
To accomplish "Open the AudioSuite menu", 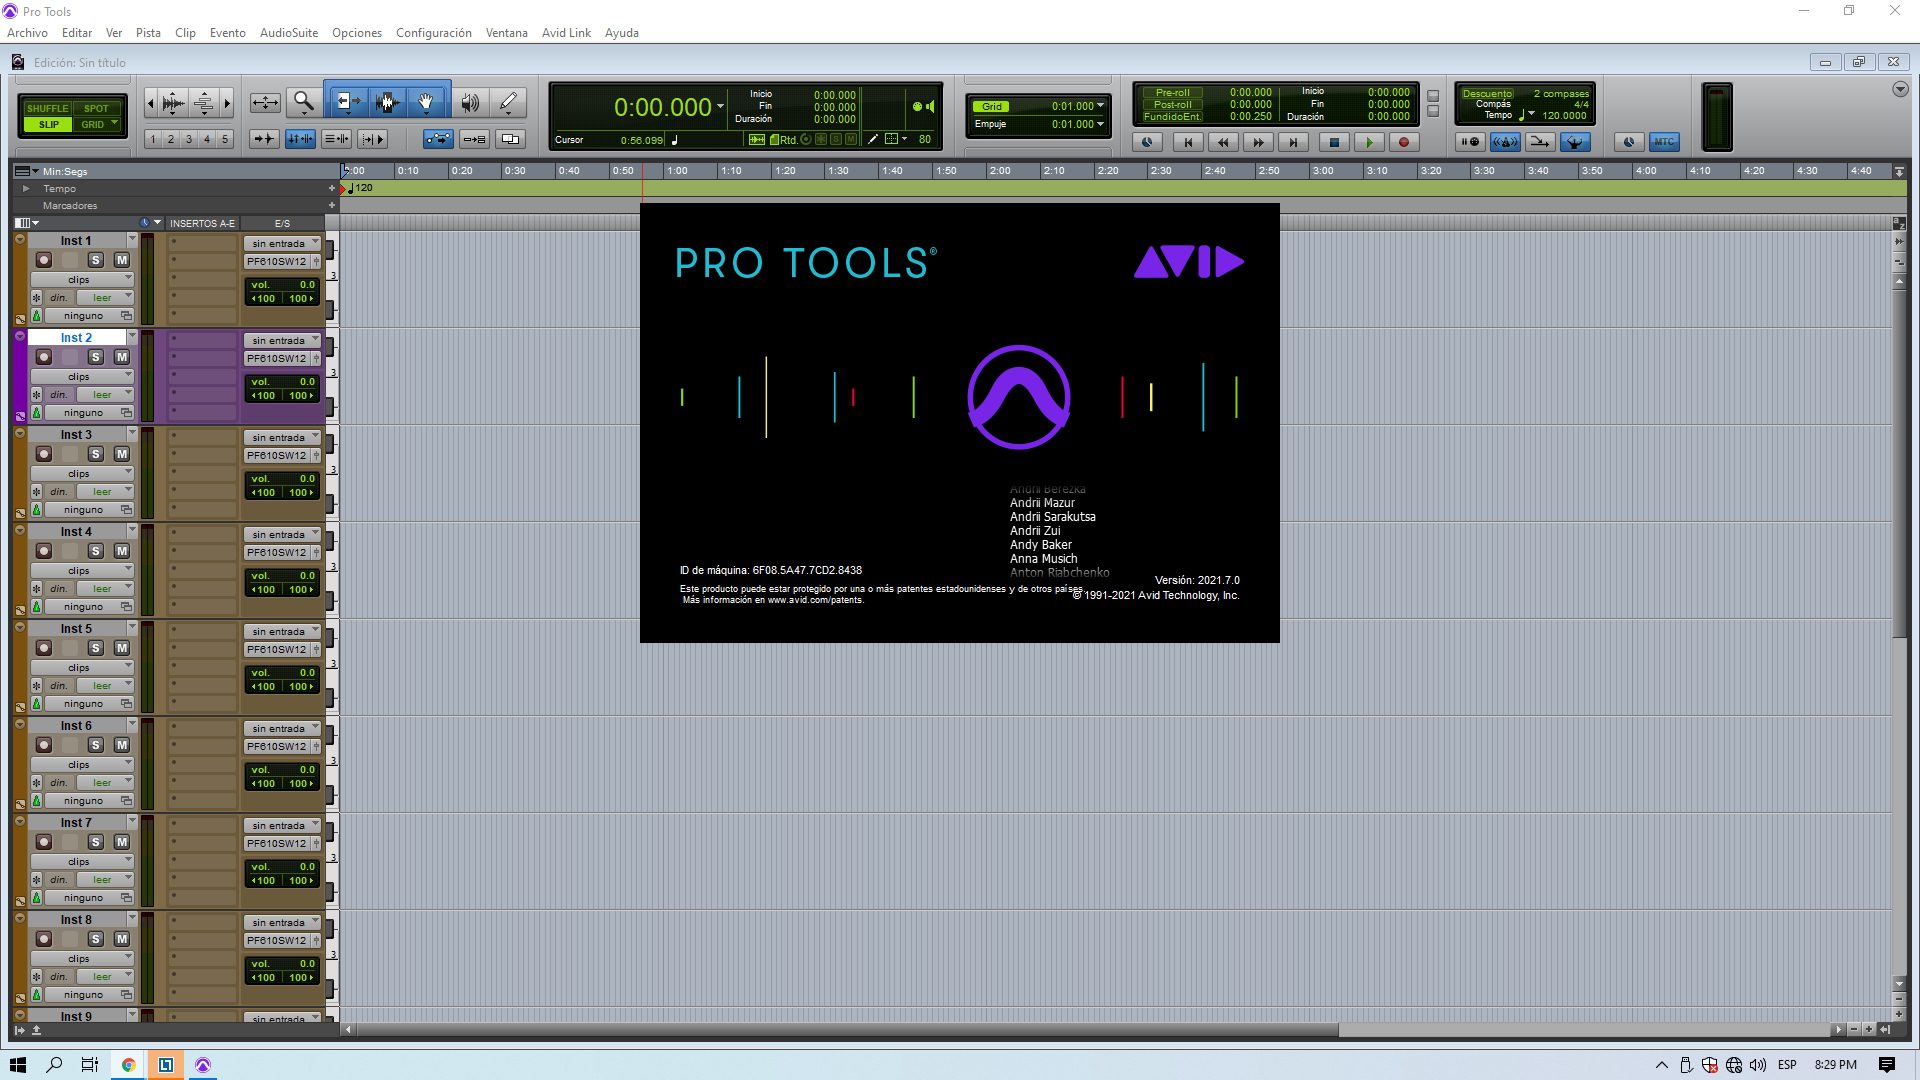I will point(288,32).
